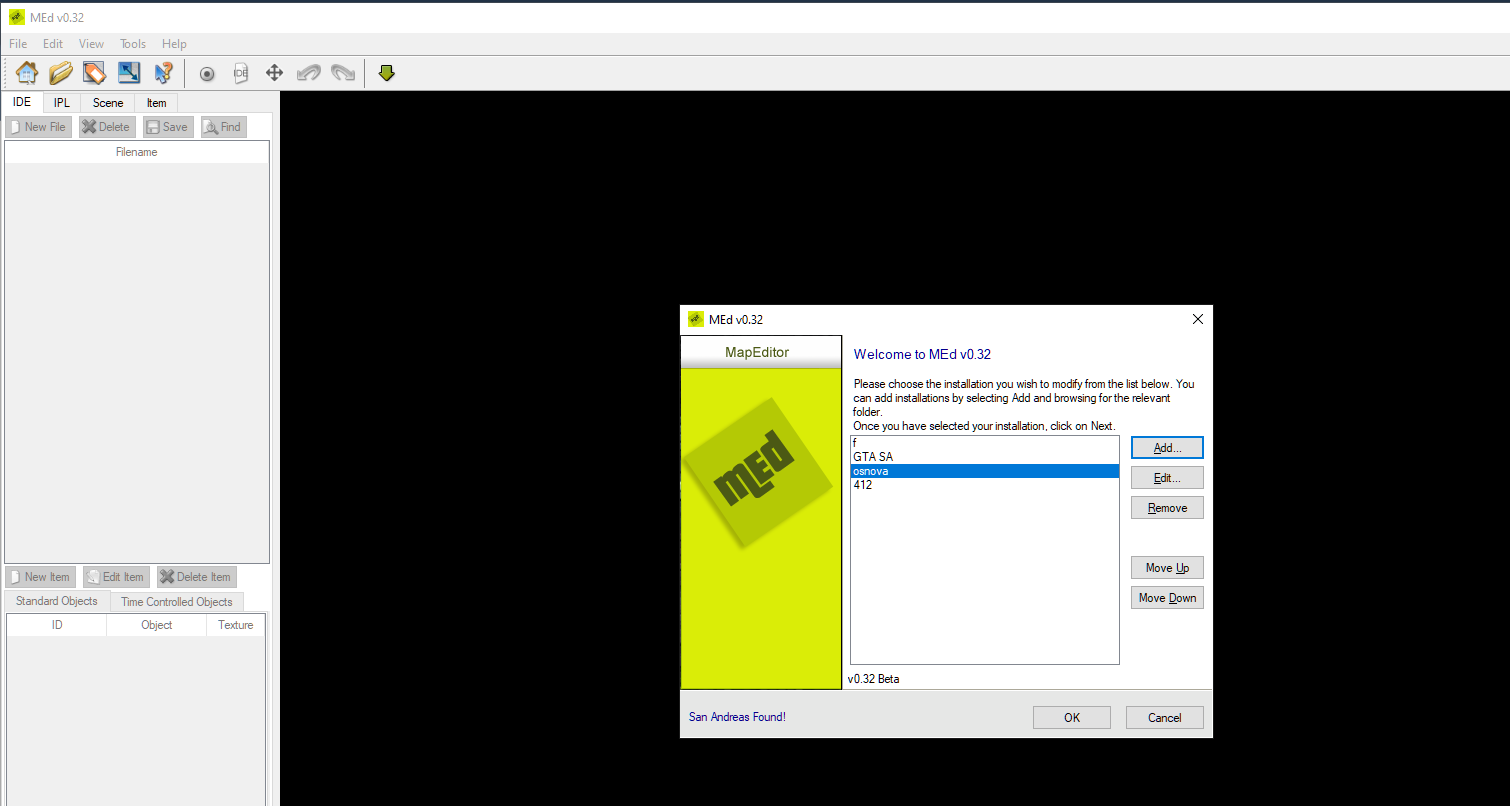Click the Remove button
The width and height of the screenshot is (1510, 806).
1167,508
